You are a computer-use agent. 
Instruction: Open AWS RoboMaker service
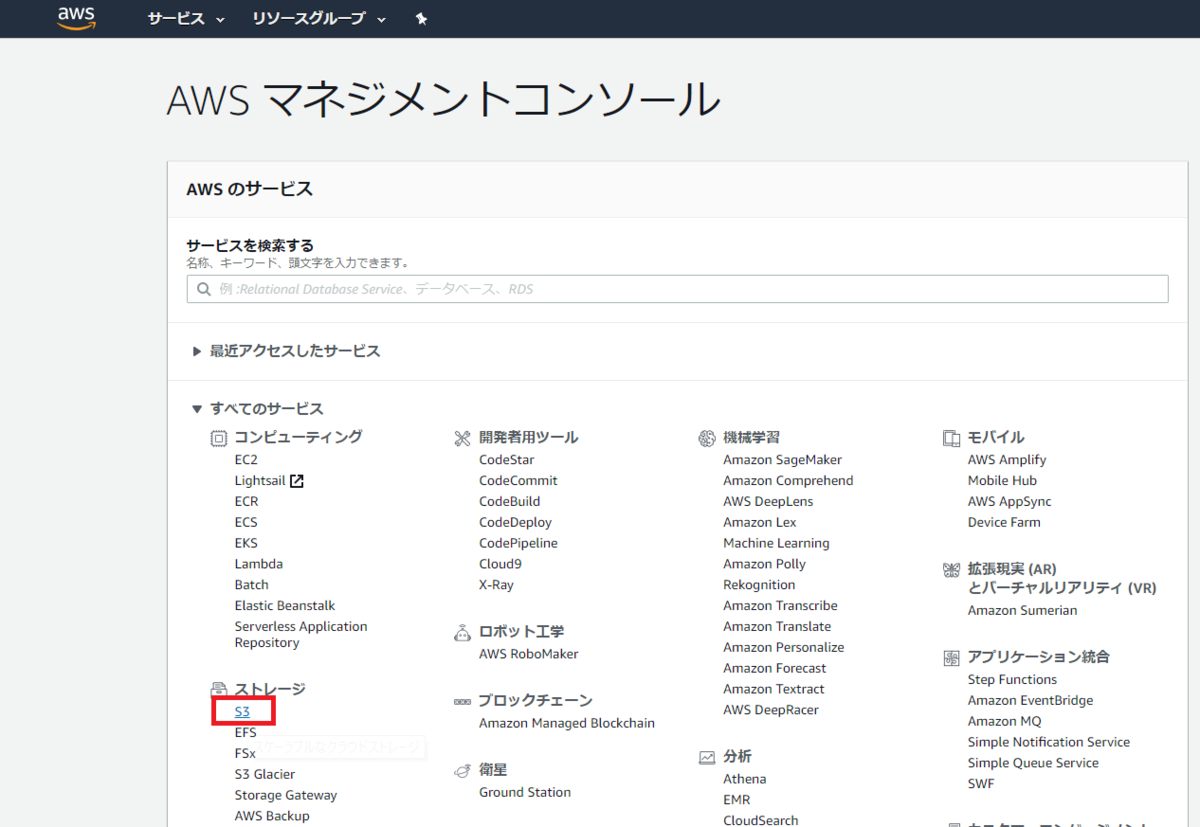[x=529, y=654]
